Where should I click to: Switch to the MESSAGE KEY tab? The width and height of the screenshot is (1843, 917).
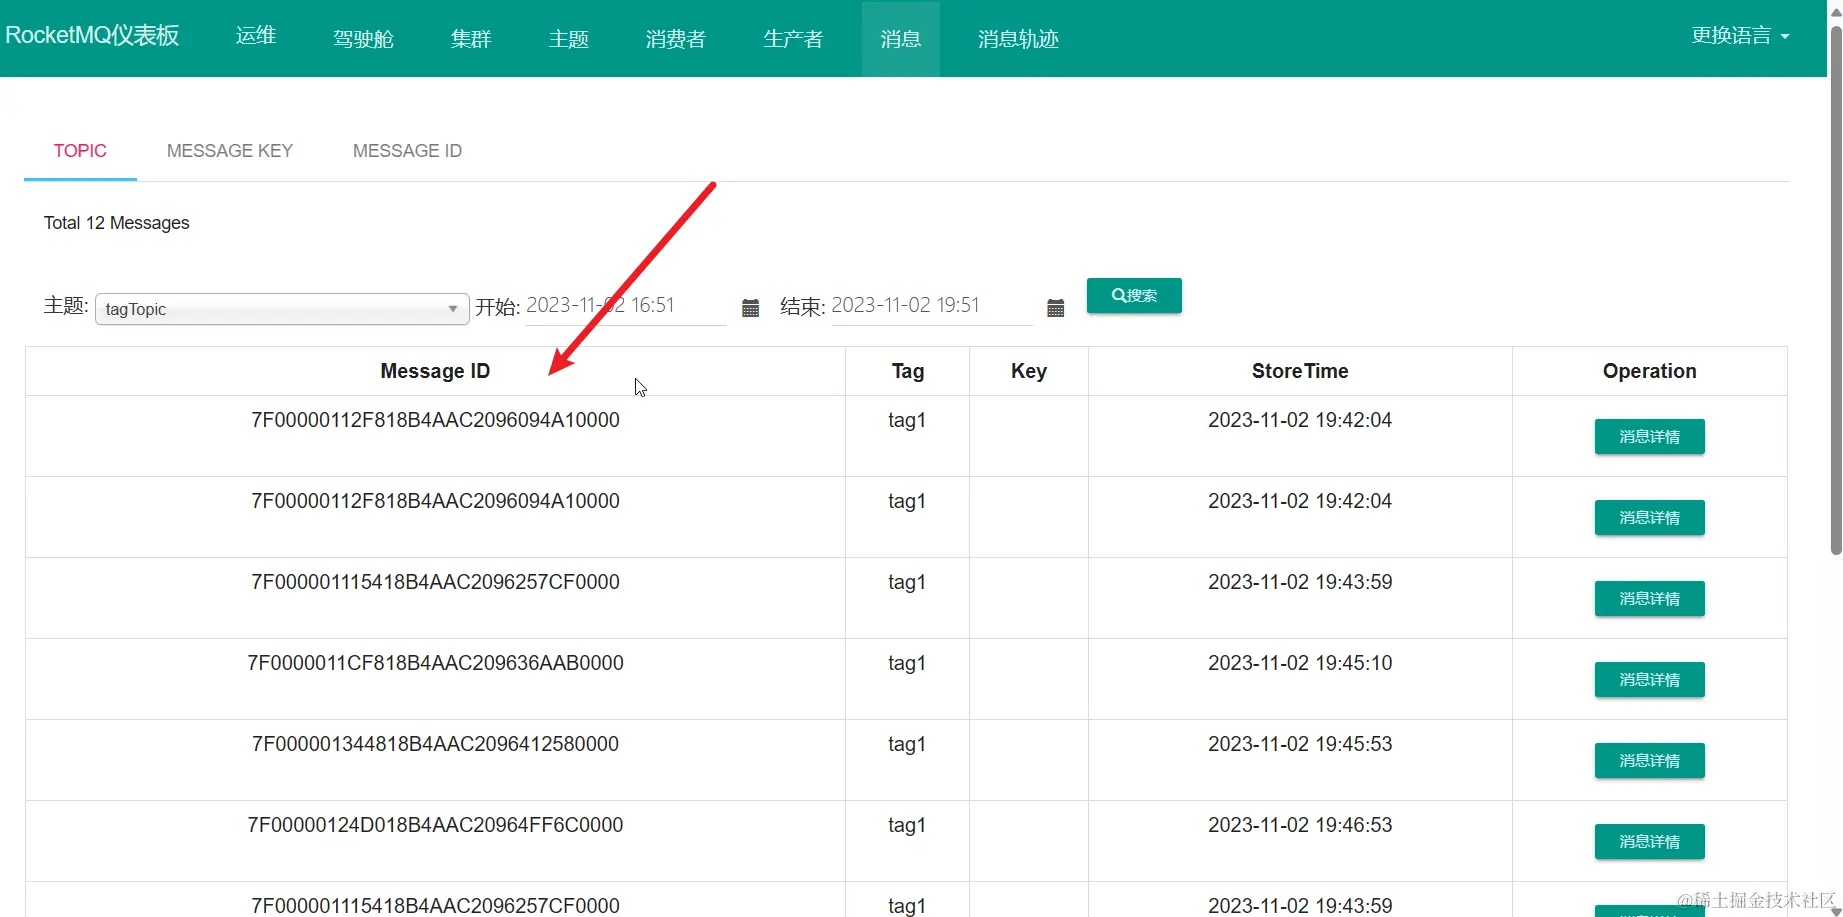pyautogui.click(x=230, y=151)
